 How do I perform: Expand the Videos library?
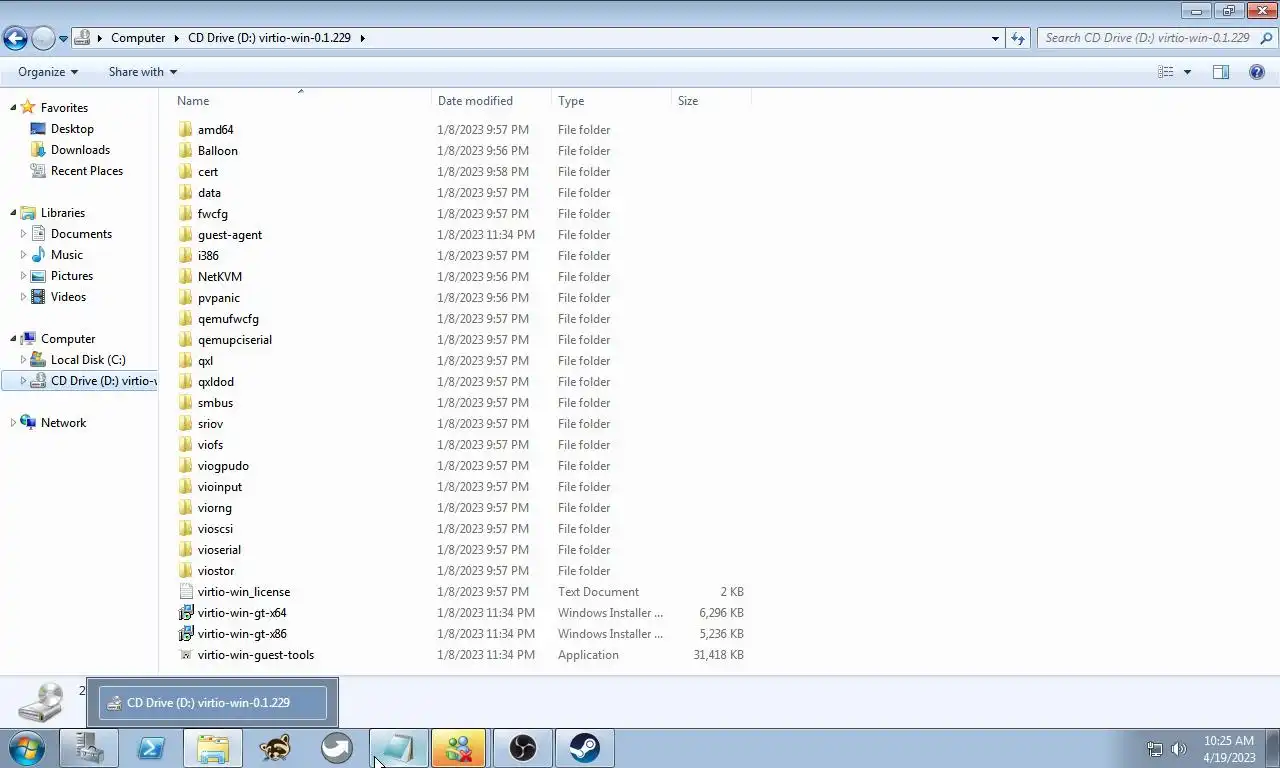[x=23, y=297]
